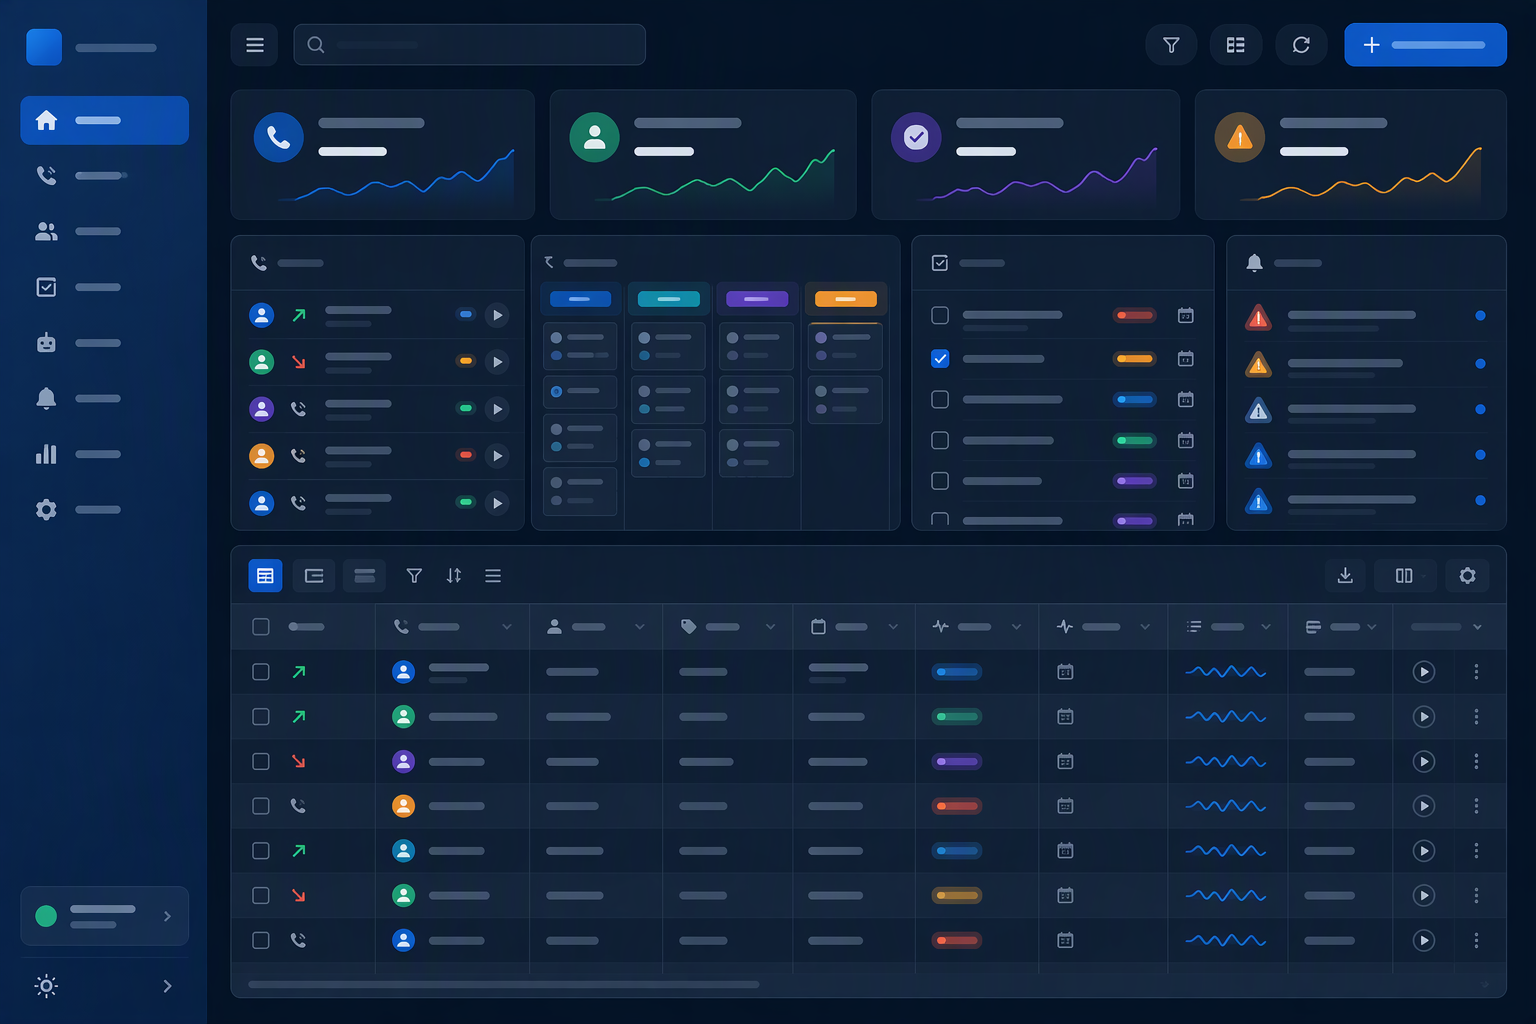Tick the select-all checkbox in the table header
This screenshot has height=1024, width=1536.
pyautogui.click(x=261, y=627)
